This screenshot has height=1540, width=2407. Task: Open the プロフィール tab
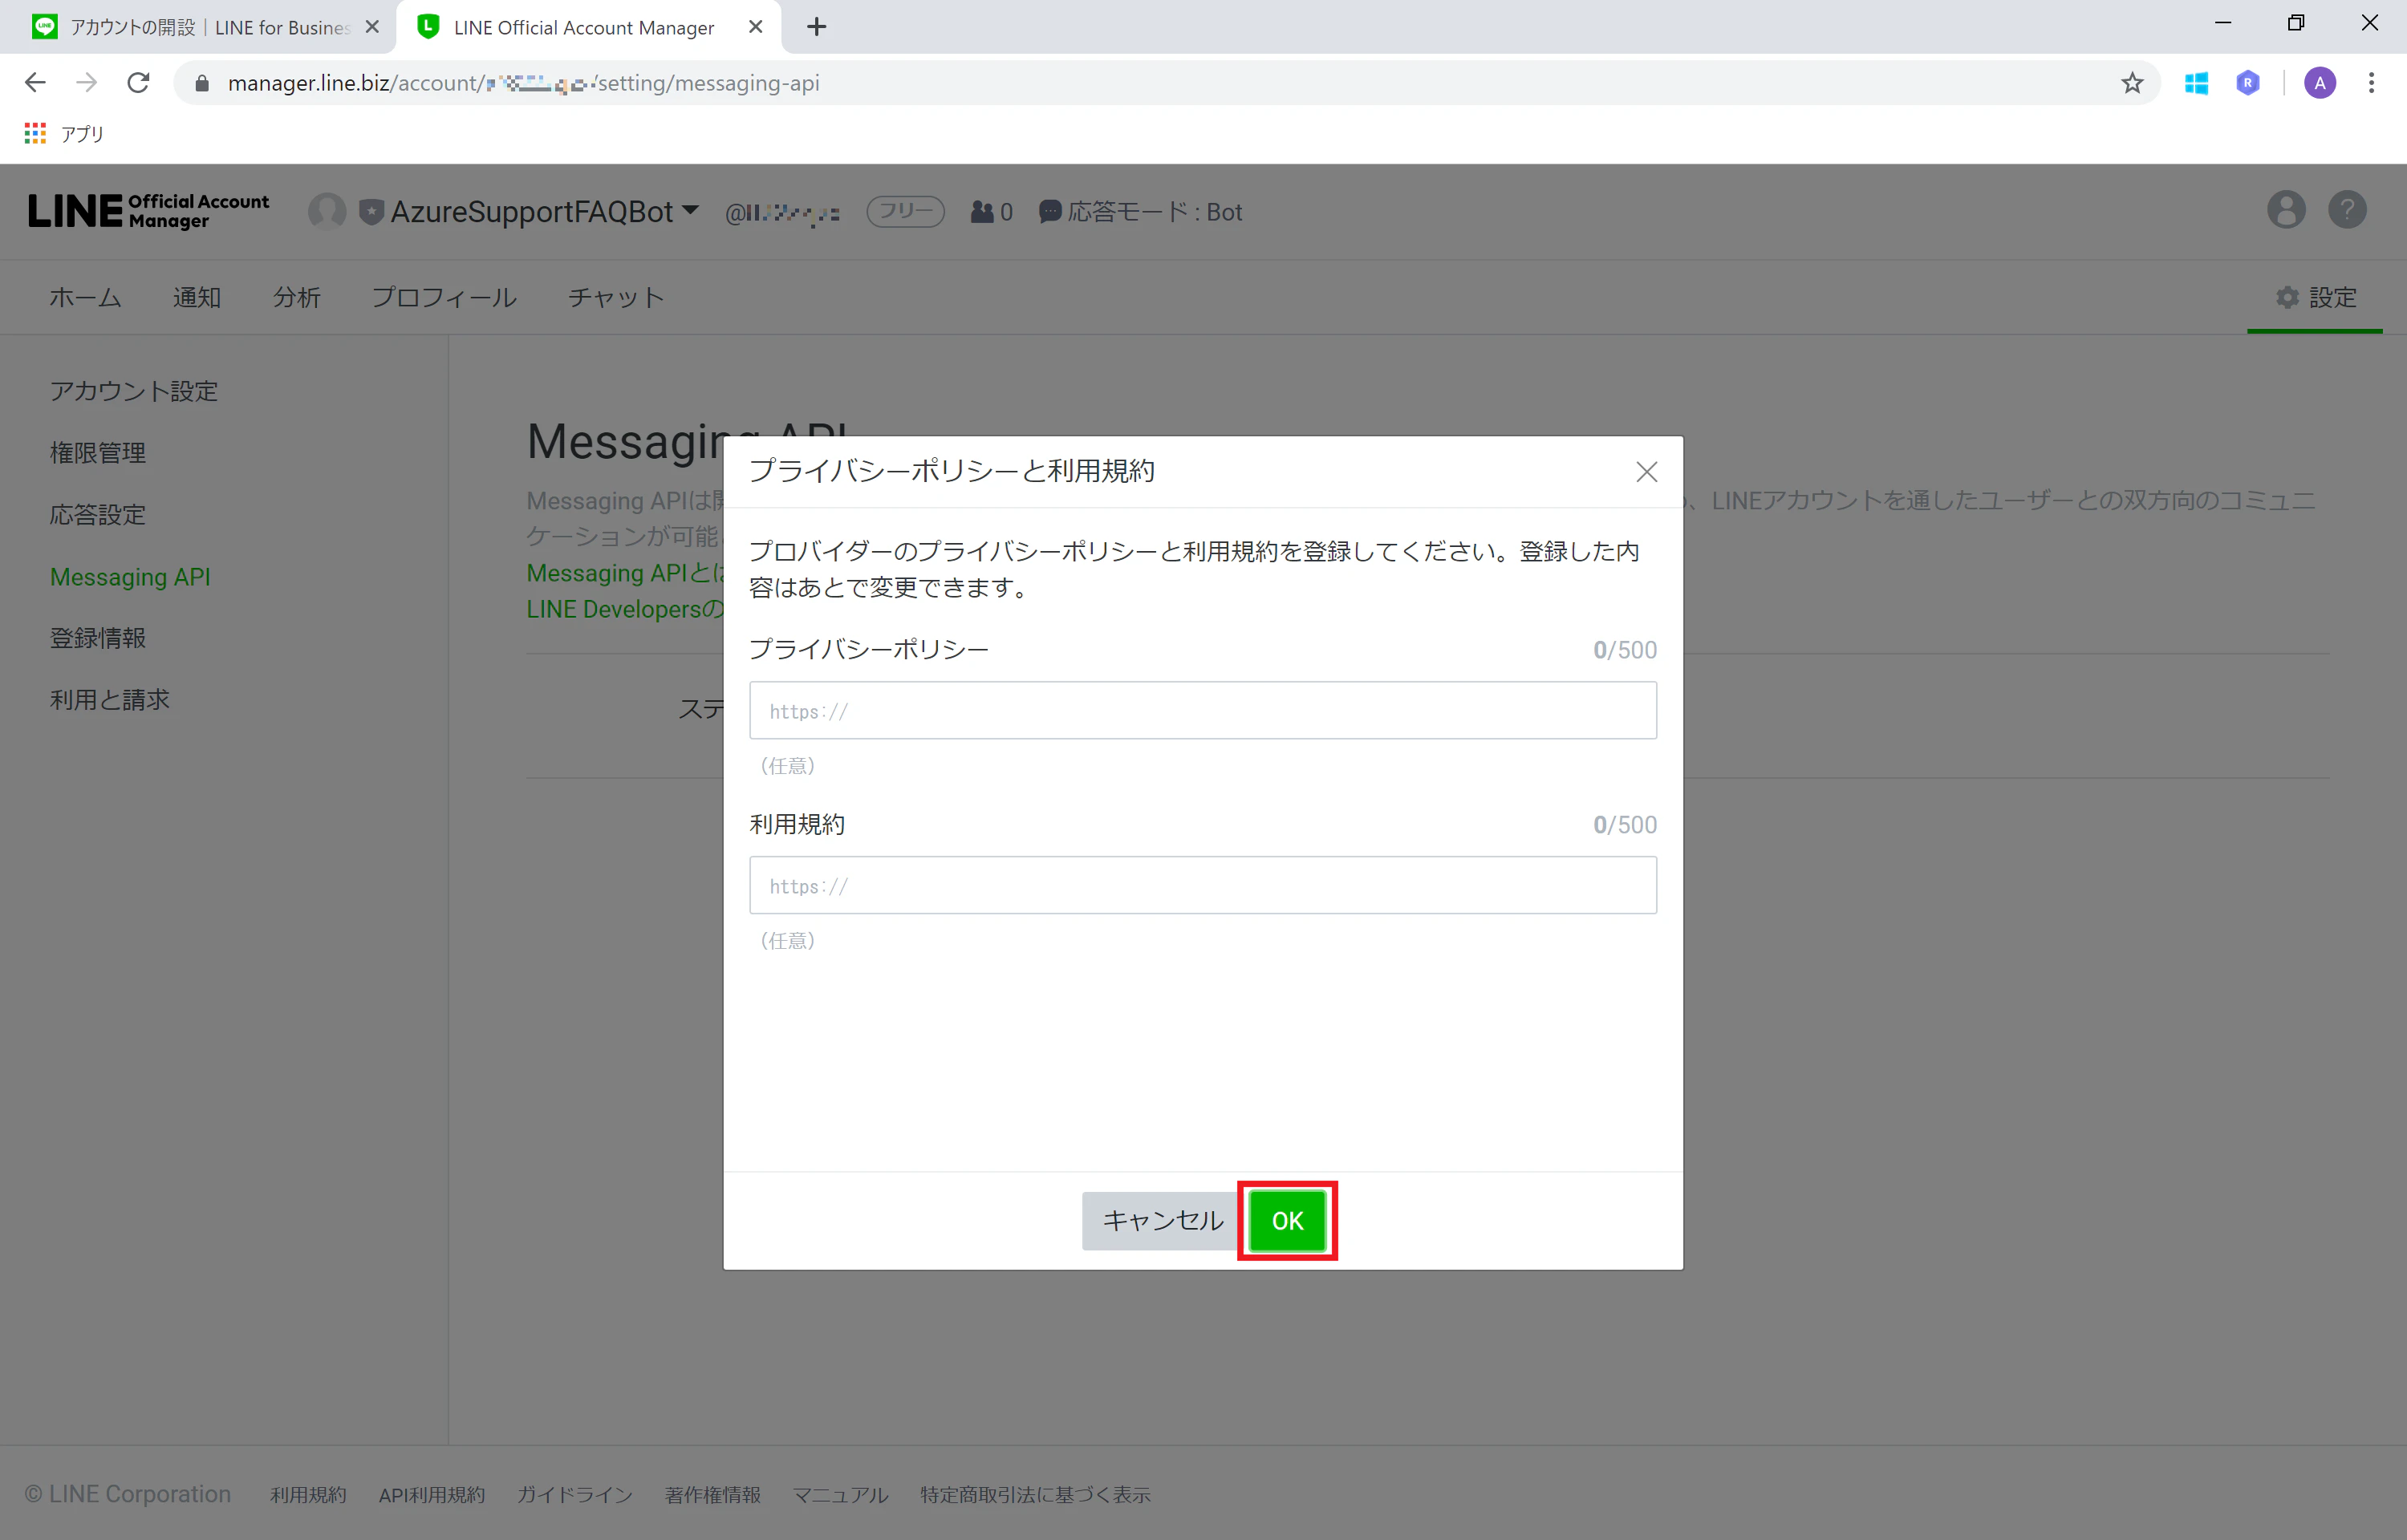click(x=444, y=297)
